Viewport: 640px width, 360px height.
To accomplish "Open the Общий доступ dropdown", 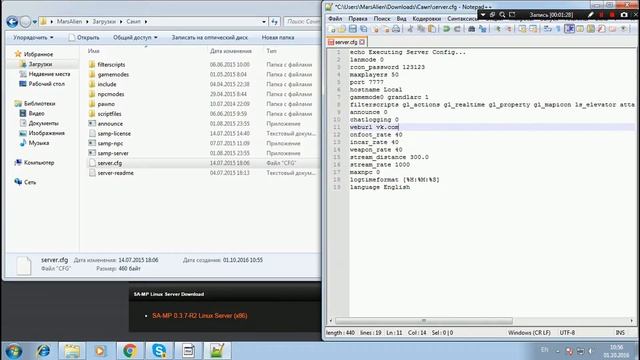I will pos(135,38).
